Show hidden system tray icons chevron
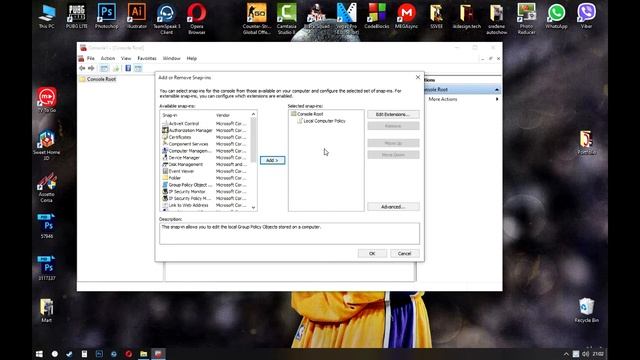640x360 pixels. (x=566, y=354)
